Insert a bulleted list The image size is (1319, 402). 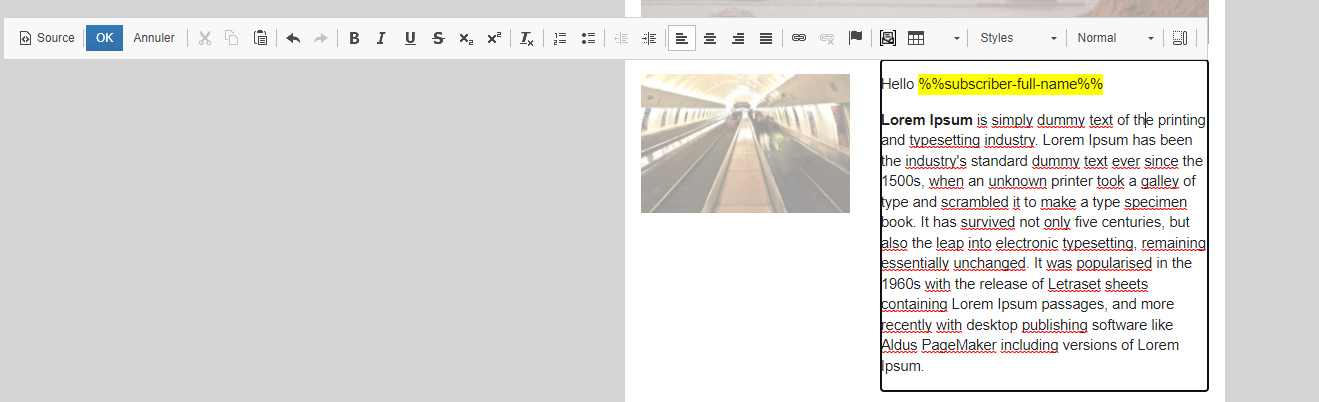(x=588, y=38)
